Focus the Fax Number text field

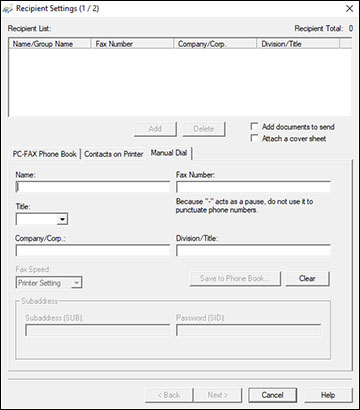tap(253, 187)
